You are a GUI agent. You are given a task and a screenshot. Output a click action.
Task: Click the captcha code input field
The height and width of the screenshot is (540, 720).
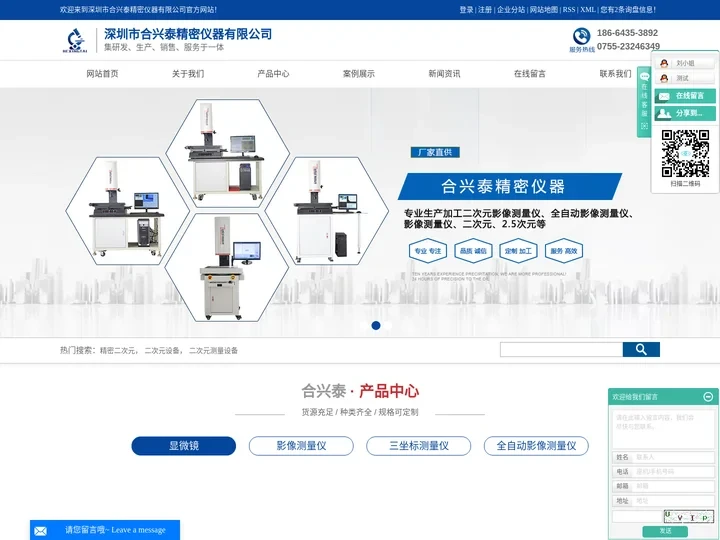click(637, 517)
